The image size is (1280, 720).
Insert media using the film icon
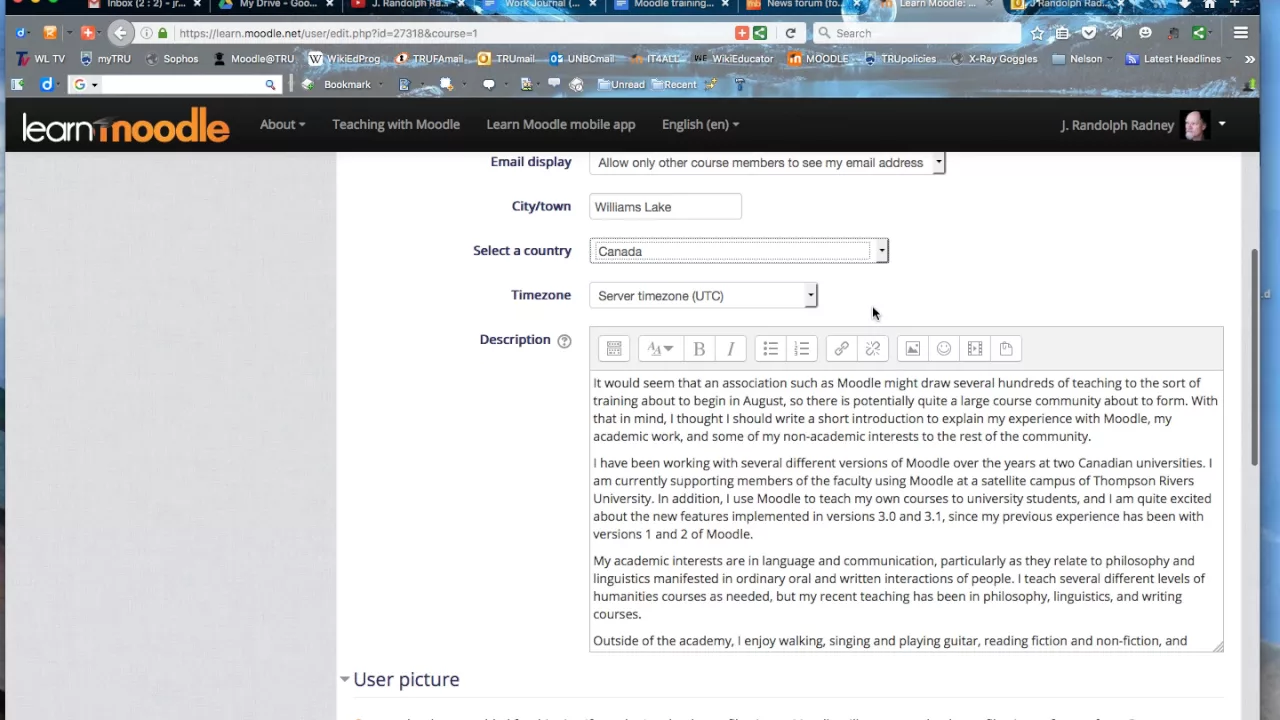975,349
